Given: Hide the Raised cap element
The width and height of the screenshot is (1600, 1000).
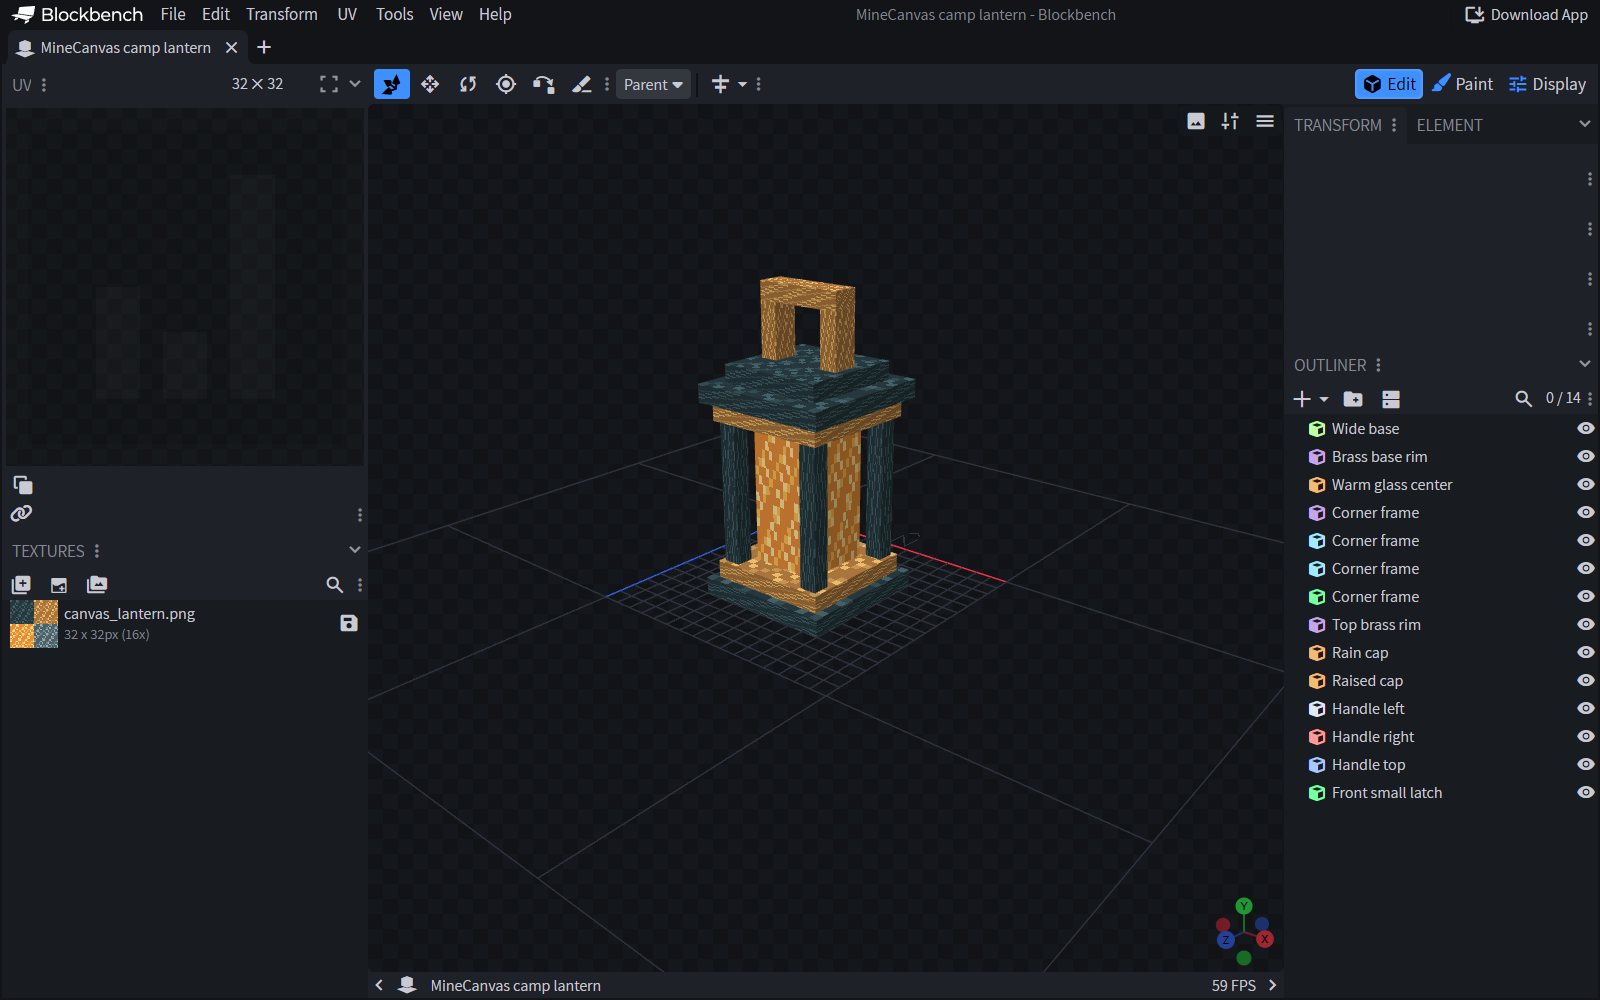Looking at the screenshot, I should coord(1586,680).
